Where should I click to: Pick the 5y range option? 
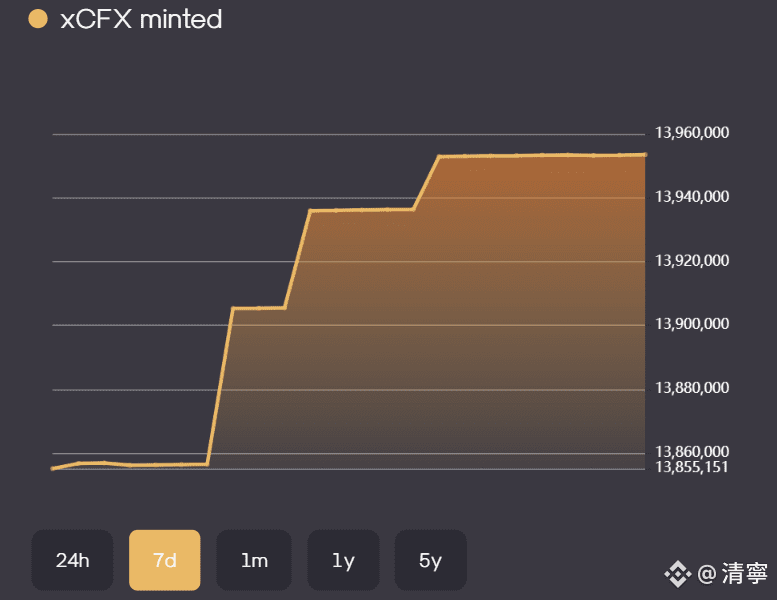430,560
